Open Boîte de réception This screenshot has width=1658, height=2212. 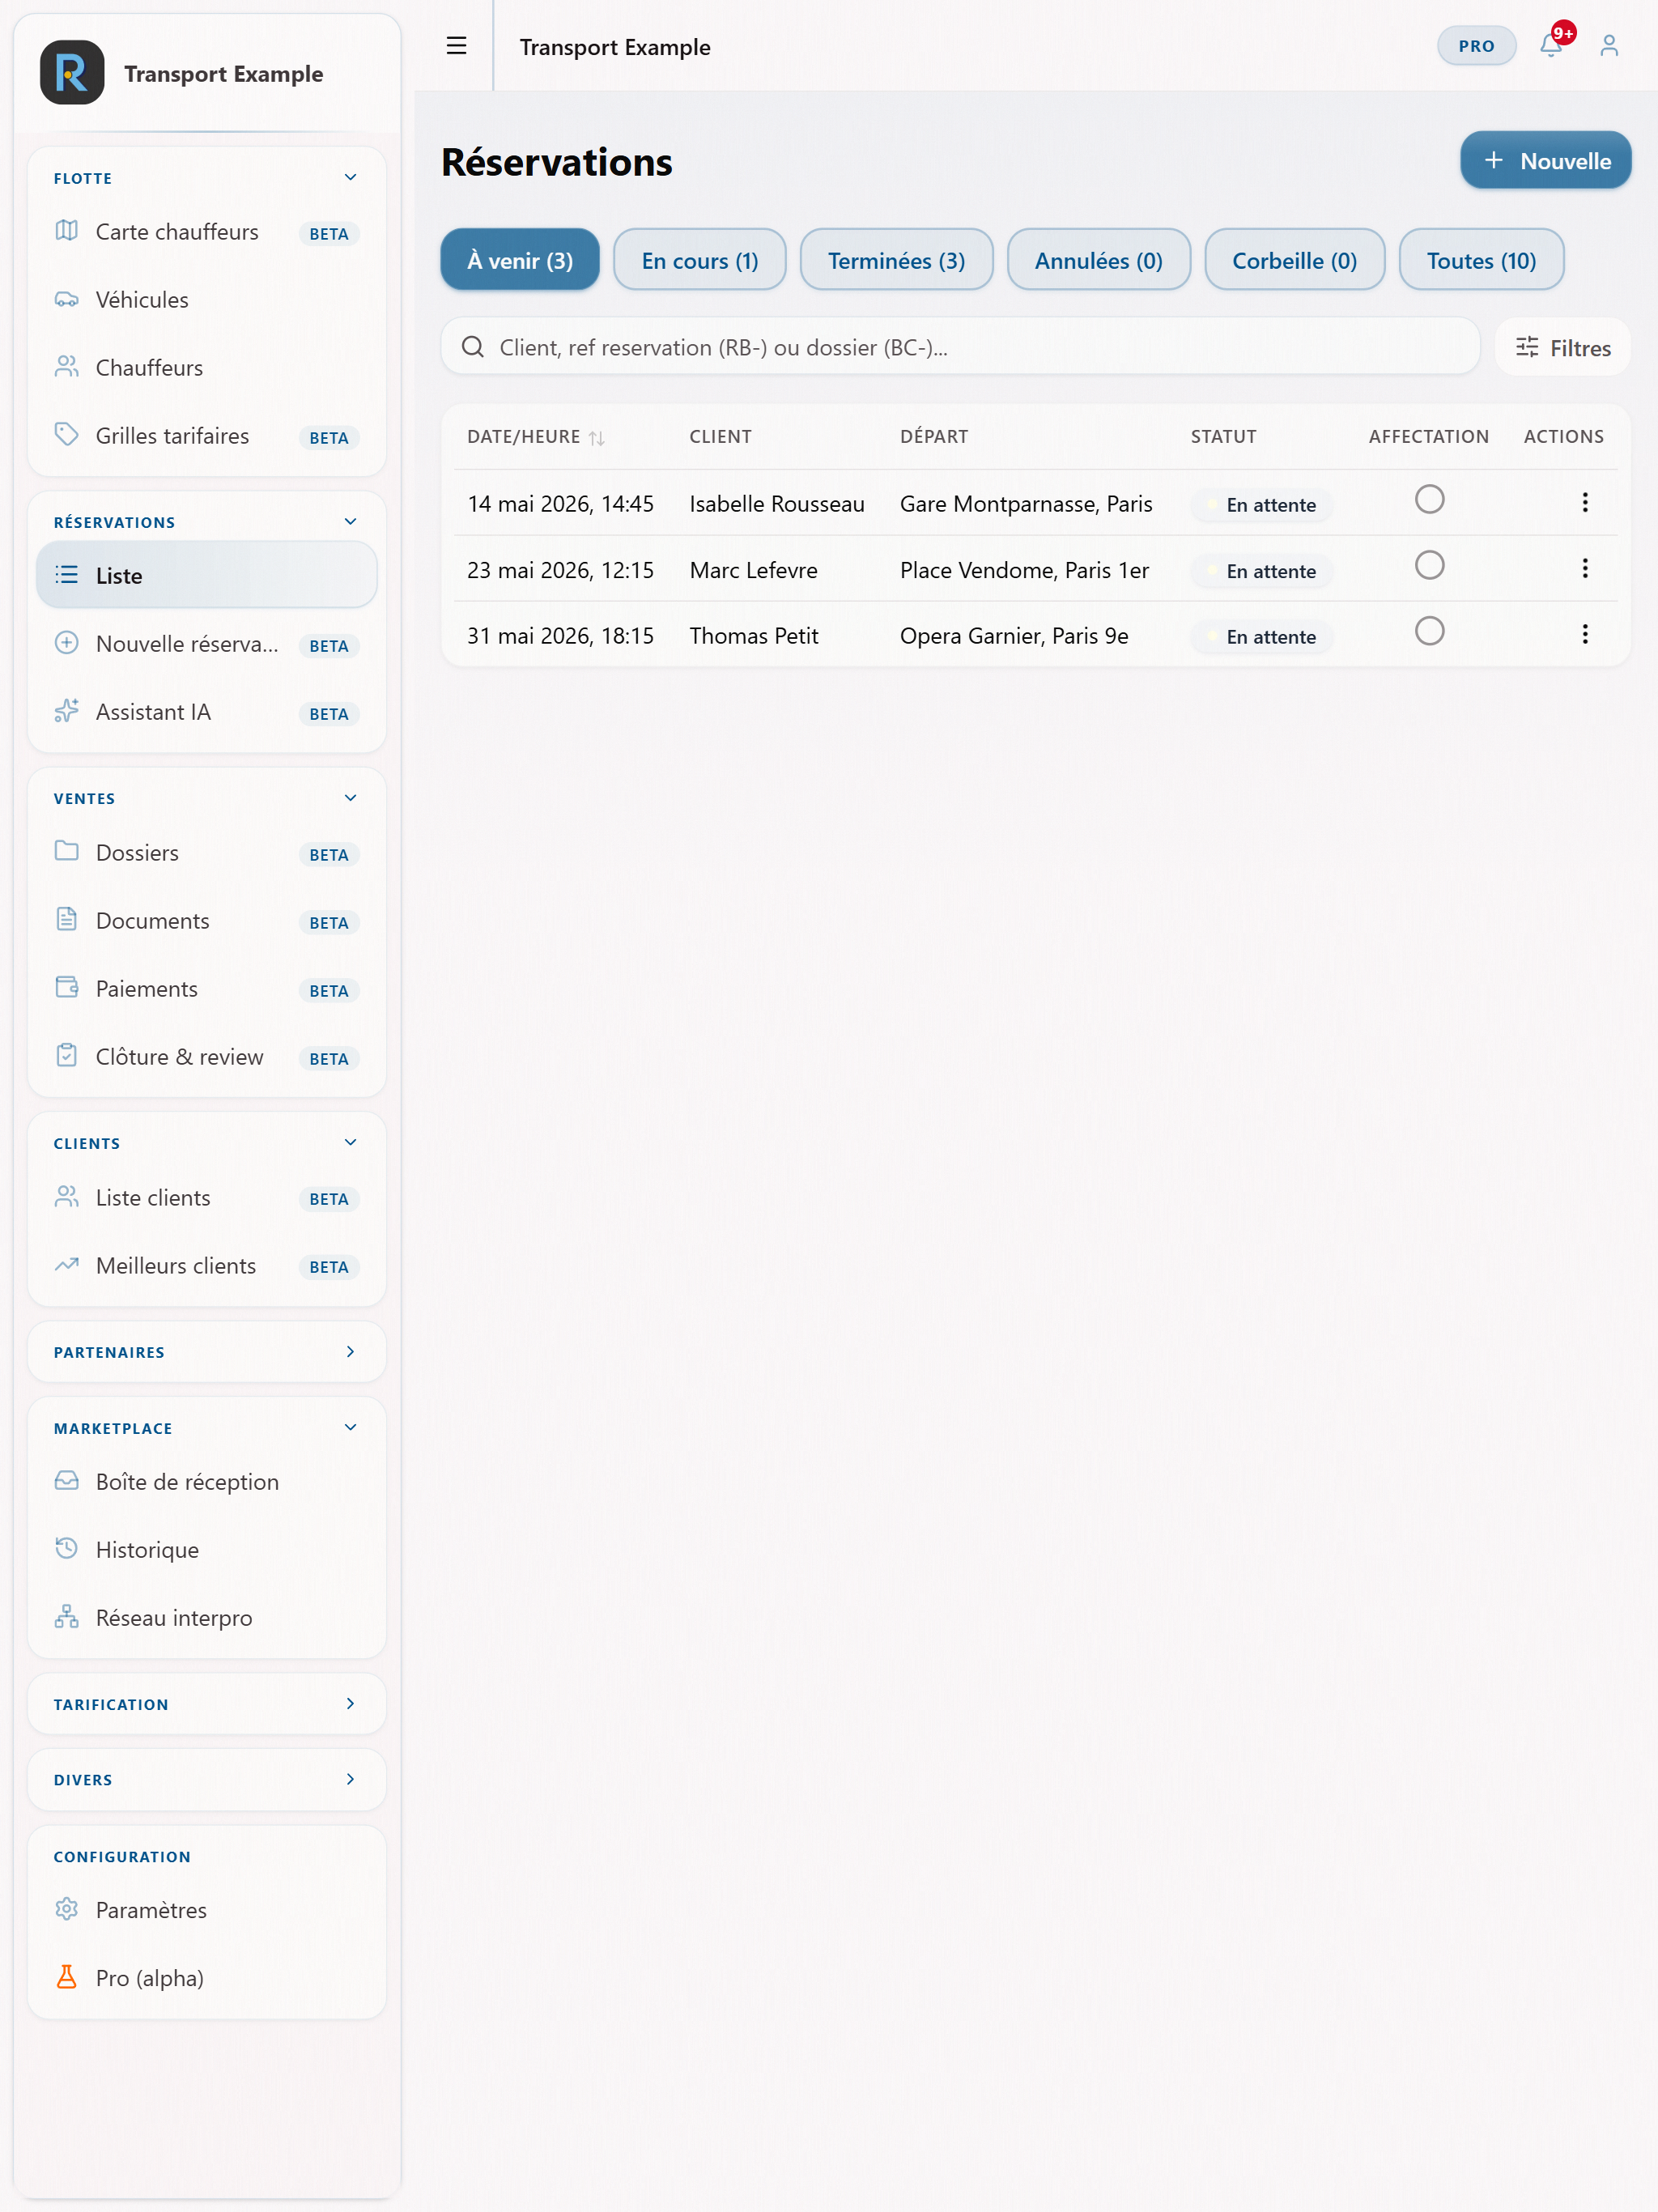pyautogui.click(x=207, y=1481)
